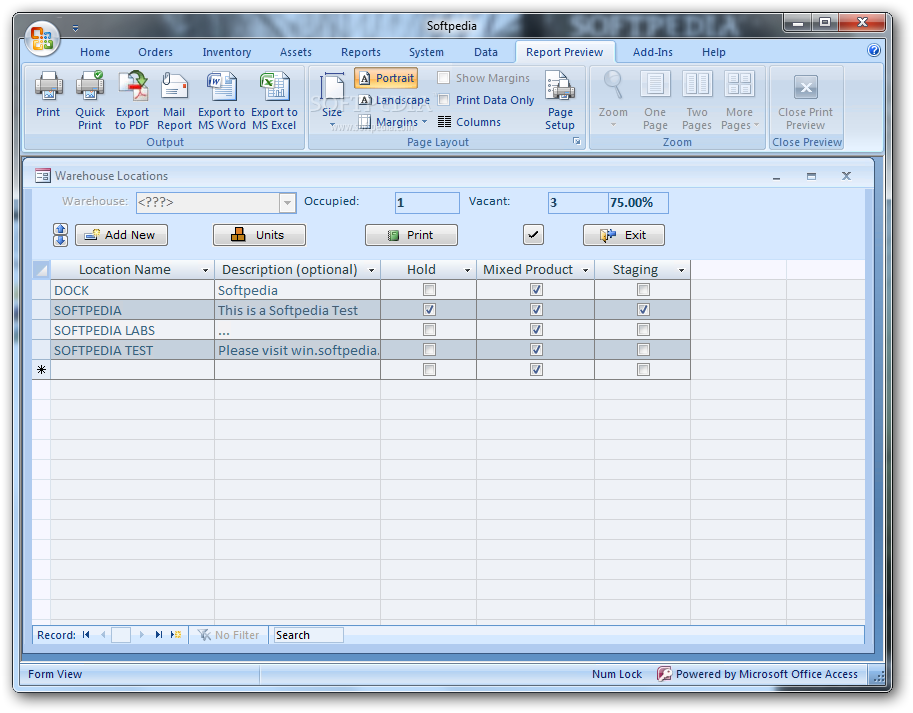
Task: Select the SOFTPEDIA LABS location name cell
Action: coord(133,330)
